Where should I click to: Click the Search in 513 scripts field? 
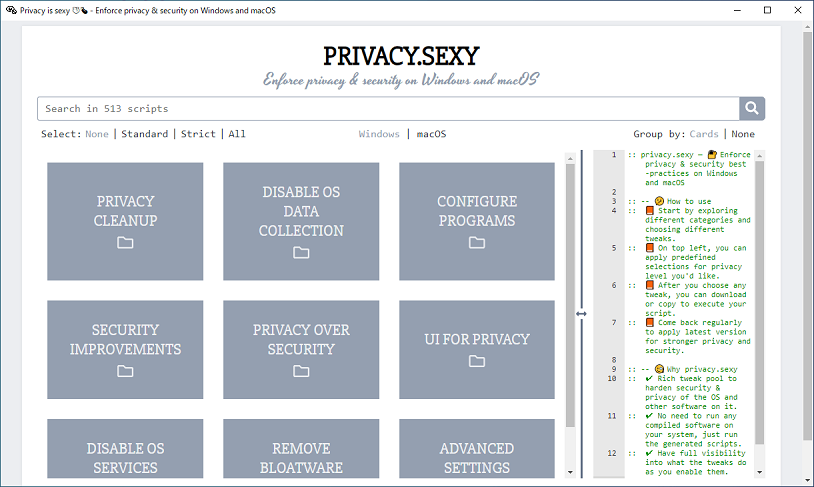click(388, 109)
